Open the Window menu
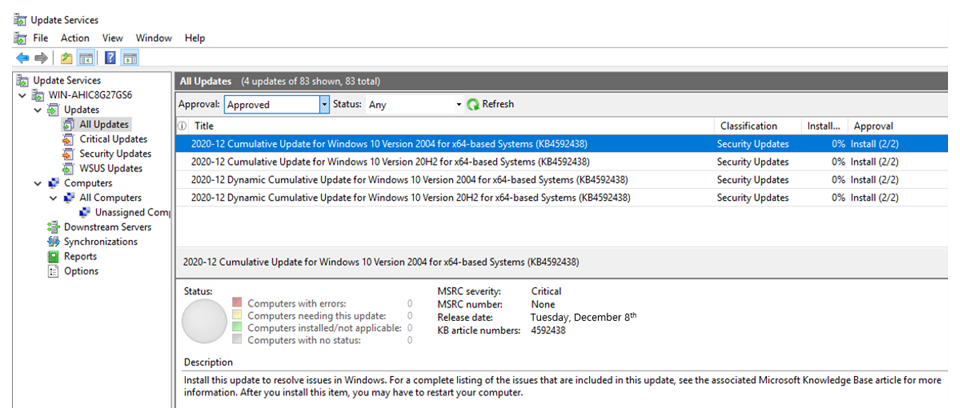This screenshot has height=420, width=960. pyautogui.click(x=154, y=38)
